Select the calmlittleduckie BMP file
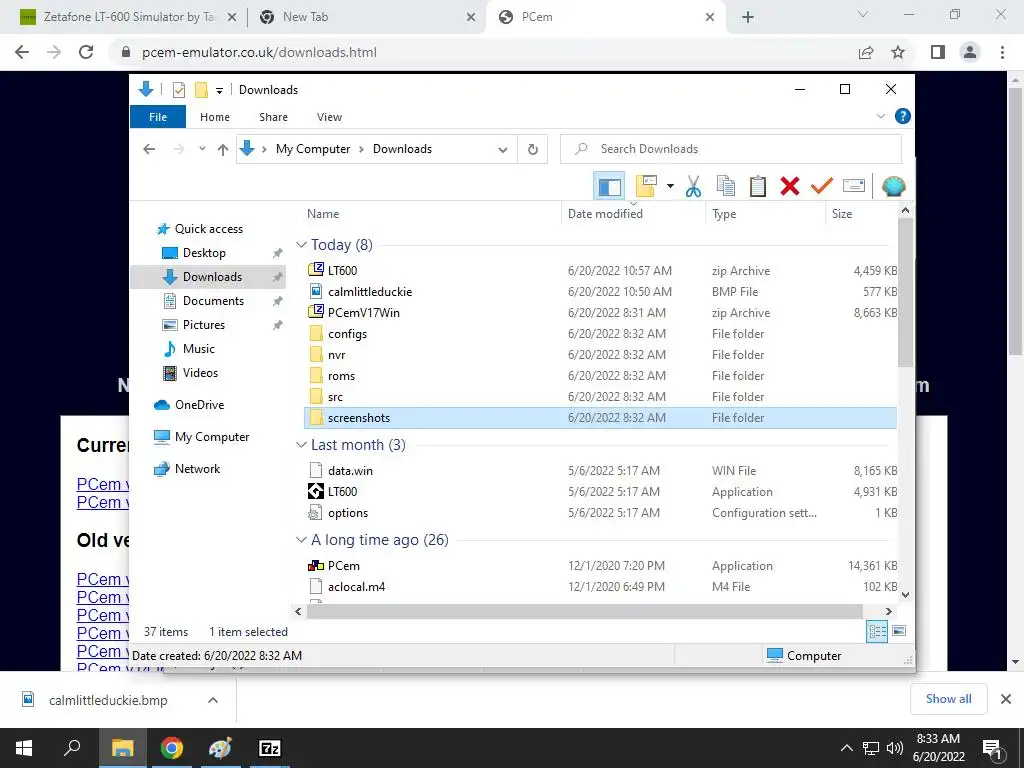 [601, 291]
